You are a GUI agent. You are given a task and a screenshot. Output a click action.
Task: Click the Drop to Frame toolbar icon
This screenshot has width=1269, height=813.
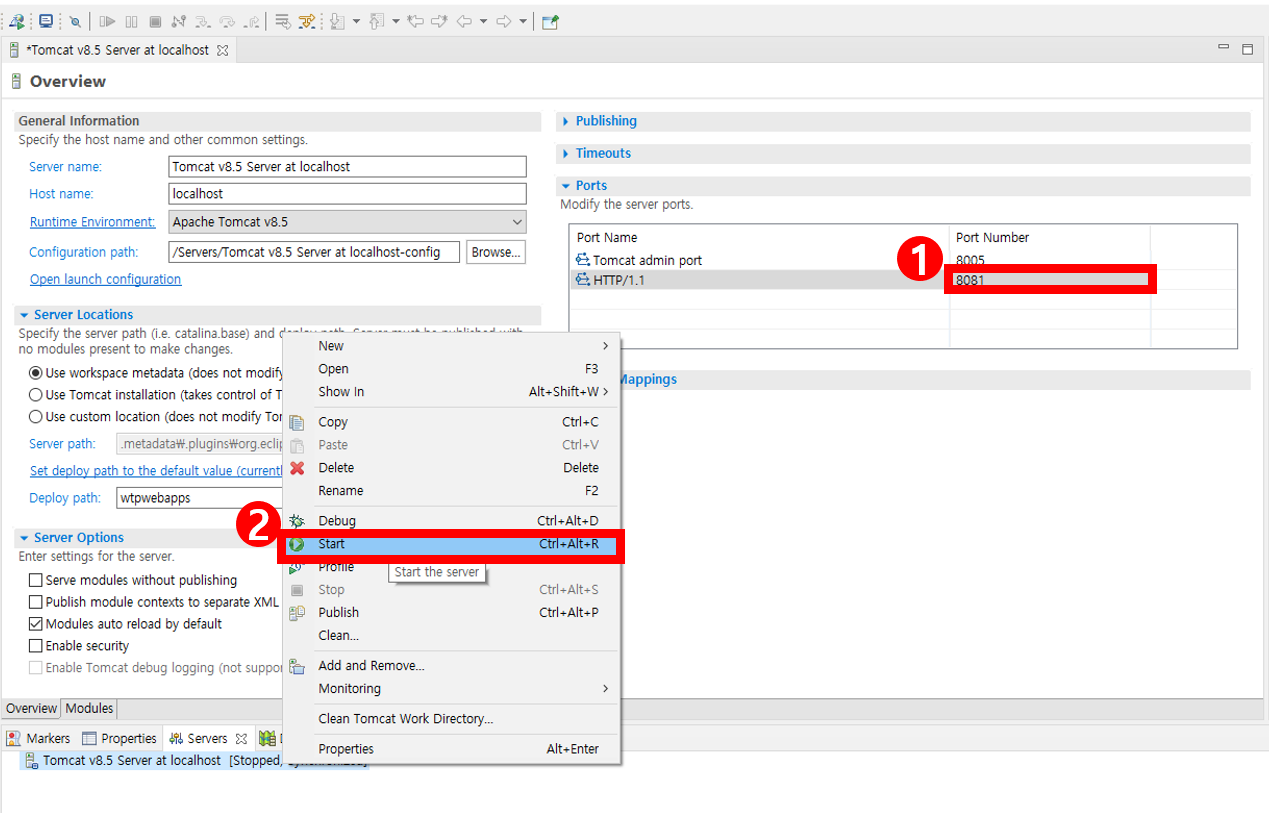282,21
